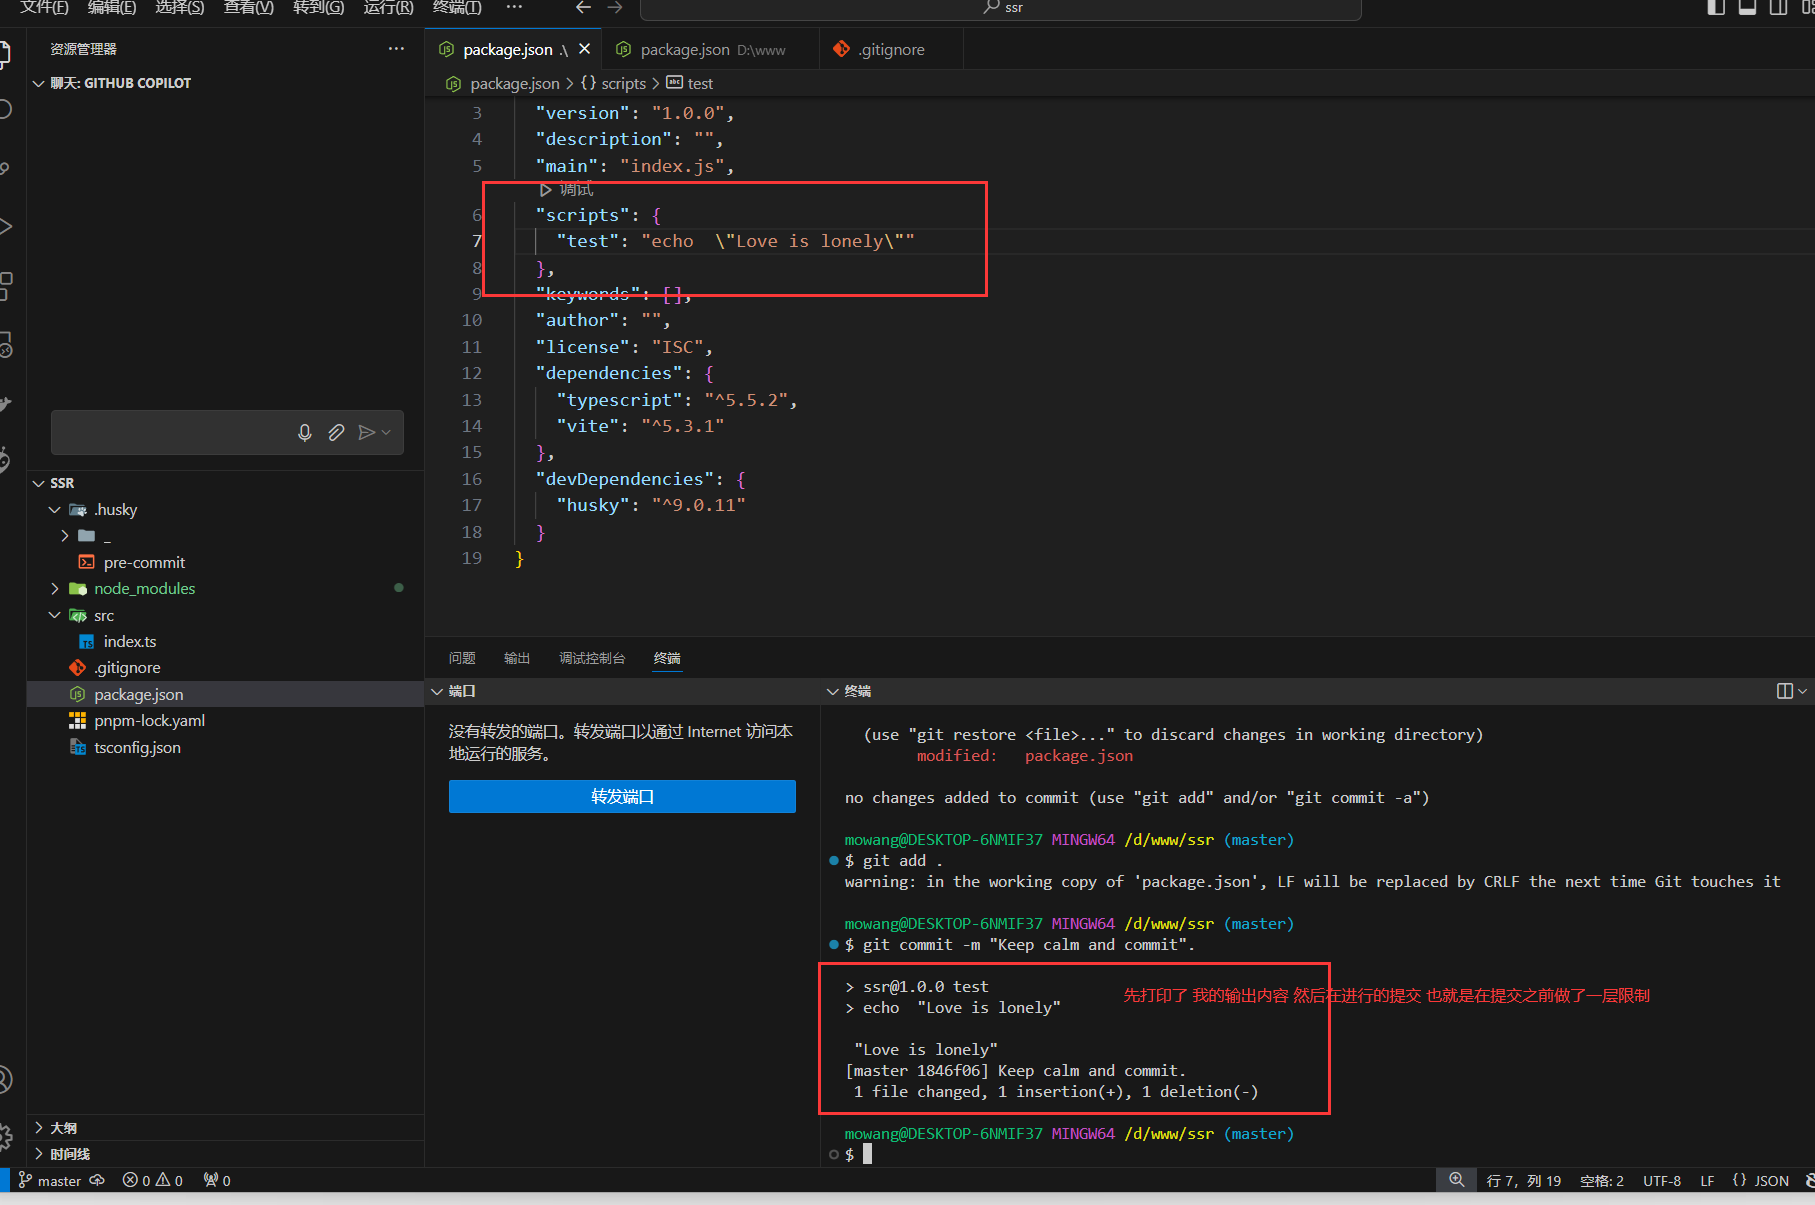
Task: Collapse the .husky folder
Action: pyautogui.click(x=55, y=509)
